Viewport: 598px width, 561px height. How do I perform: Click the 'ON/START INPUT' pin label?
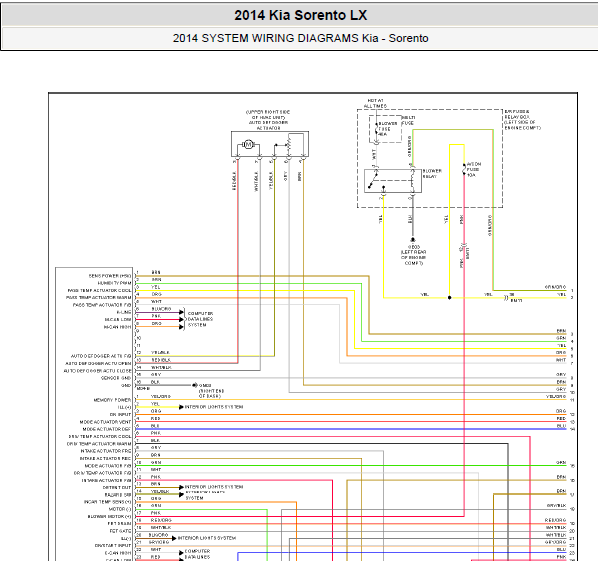coord(113,546)
